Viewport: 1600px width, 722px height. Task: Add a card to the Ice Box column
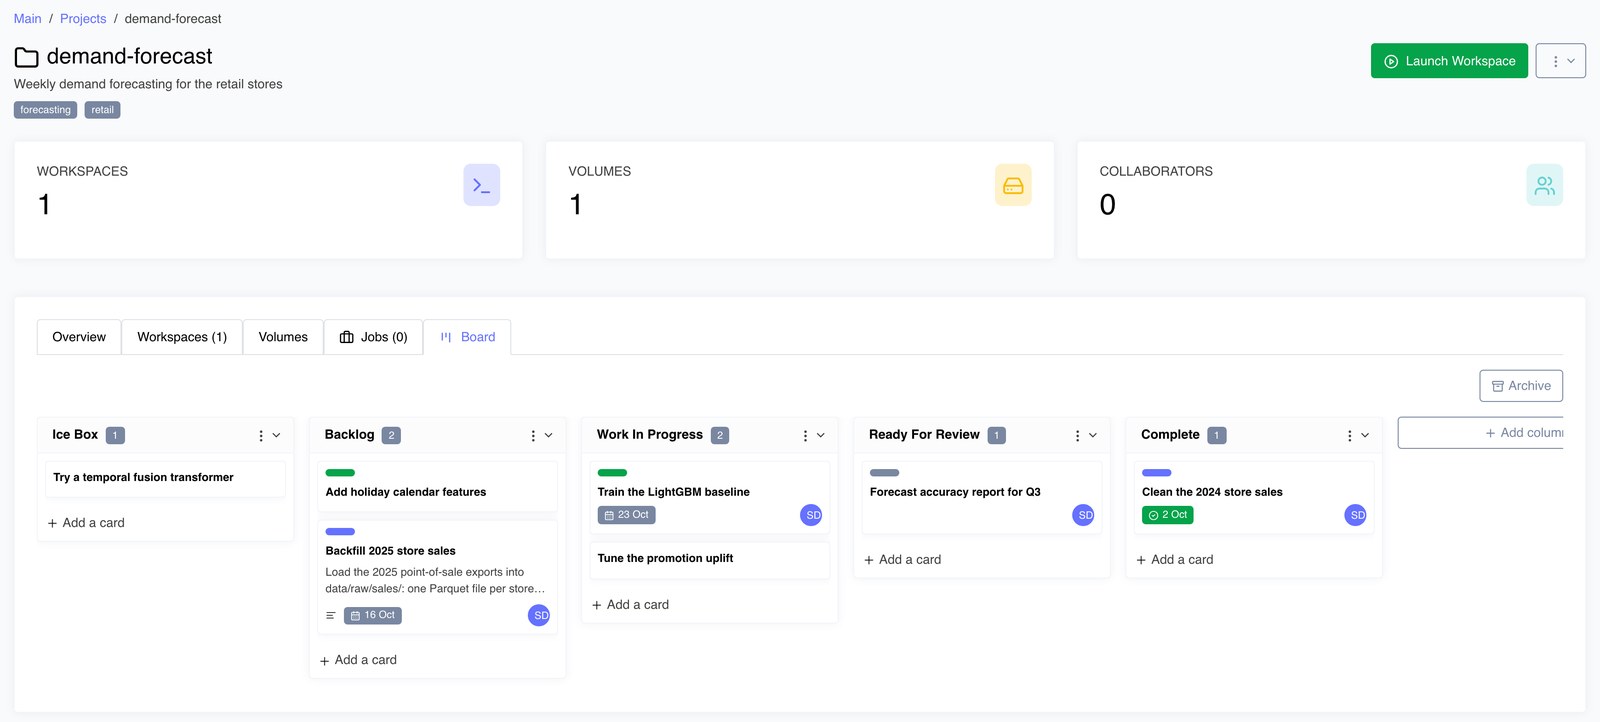coord(86,523)
